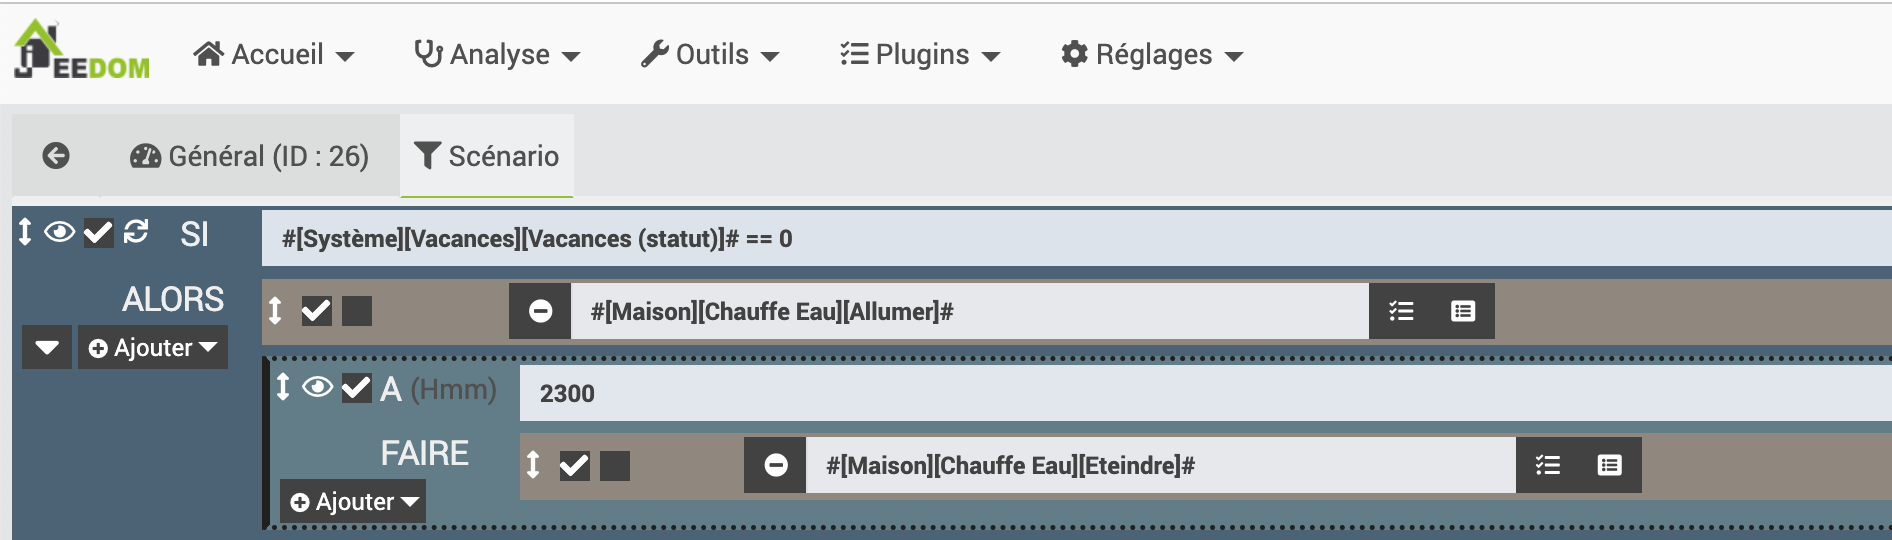Image resolution: width=1892 pixels, height=540 pixels.
Task: Expand the Ajouter dropdown under FAIRE
Action: pyautogui.click(x=354, y=501)
